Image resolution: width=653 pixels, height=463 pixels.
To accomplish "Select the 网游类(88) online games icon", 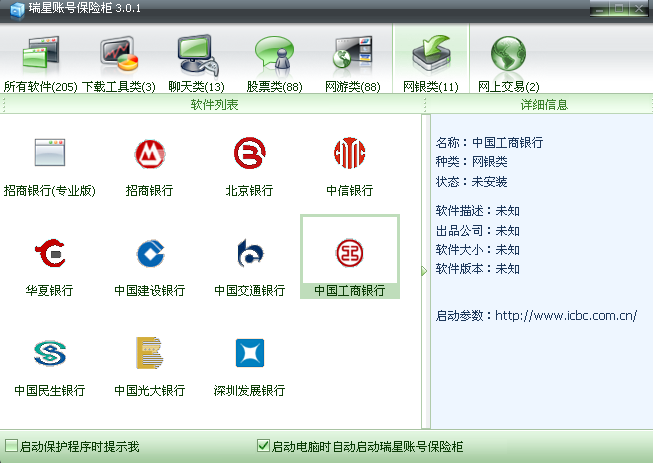I will pos(352,52).
